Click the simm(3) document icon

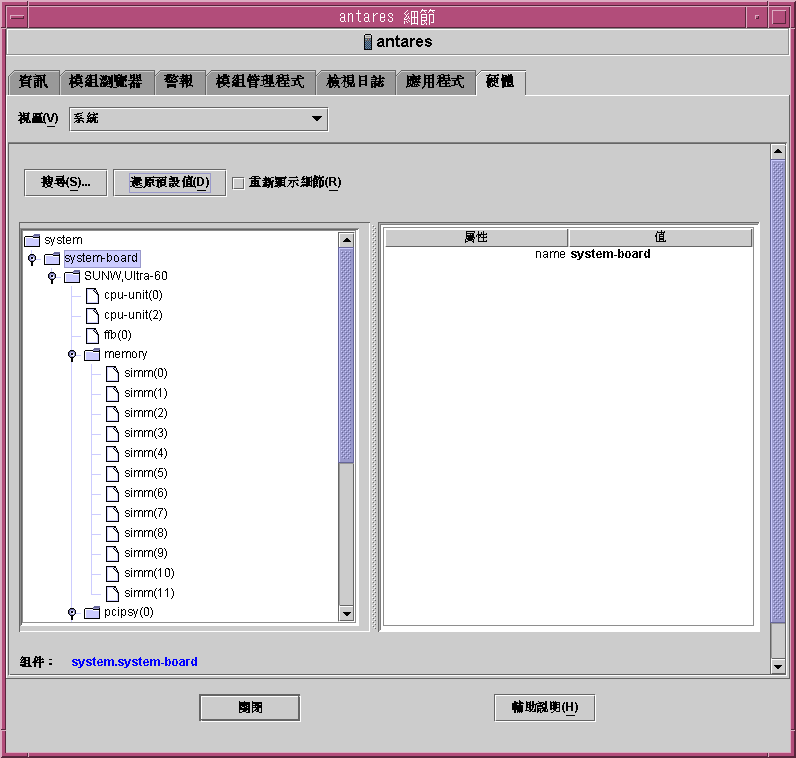(112, 434)
